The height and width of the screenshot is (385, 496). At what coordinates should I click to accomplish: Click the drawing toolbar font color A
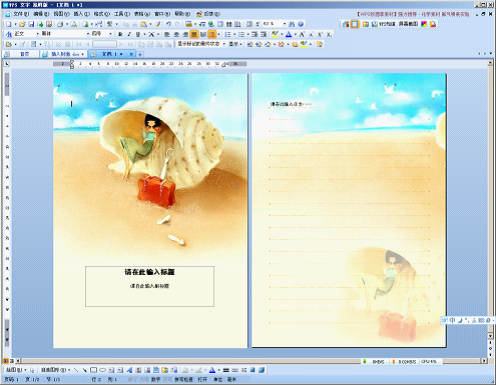(212, 370)
